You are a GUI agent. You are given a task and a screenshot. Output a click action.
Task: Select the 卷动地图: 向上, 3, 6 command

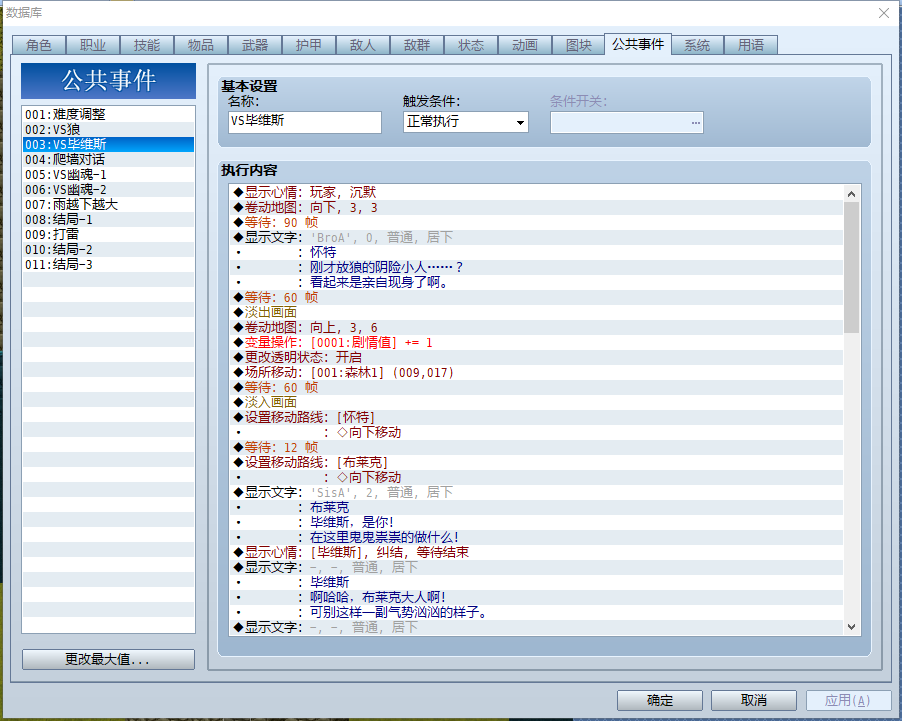[x=536, y=327]
